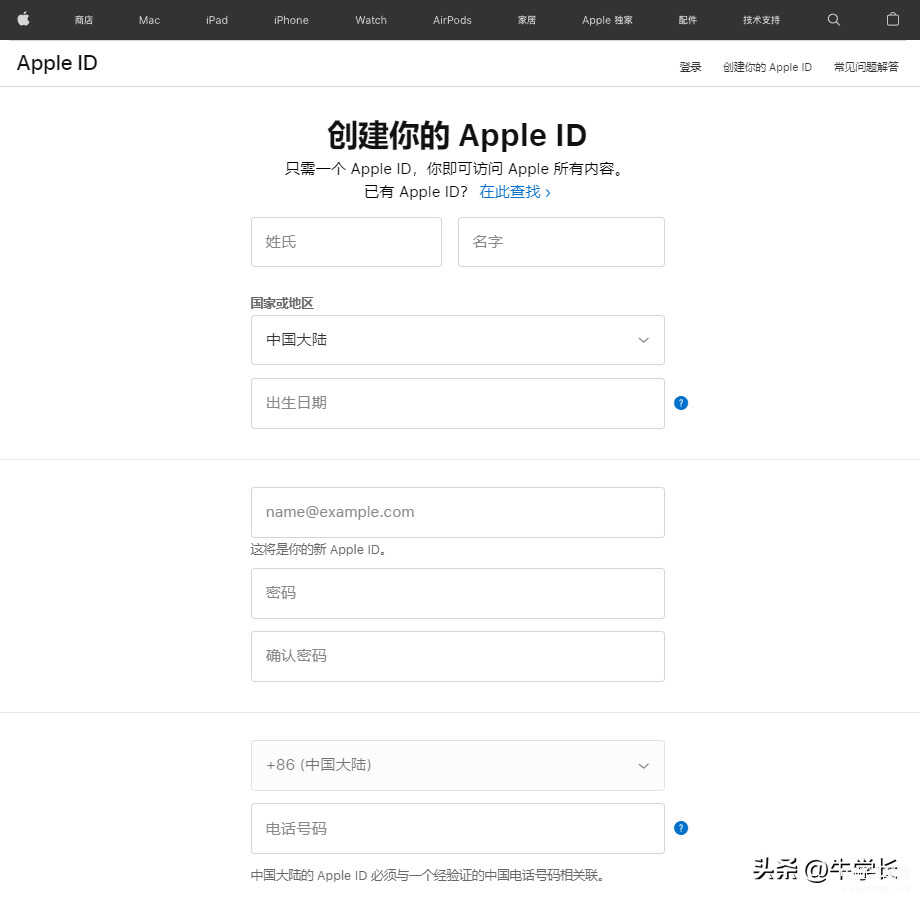Select iPhone in top navigation
The width and height of the screenshot is (920, 902).
click(291, 20)
